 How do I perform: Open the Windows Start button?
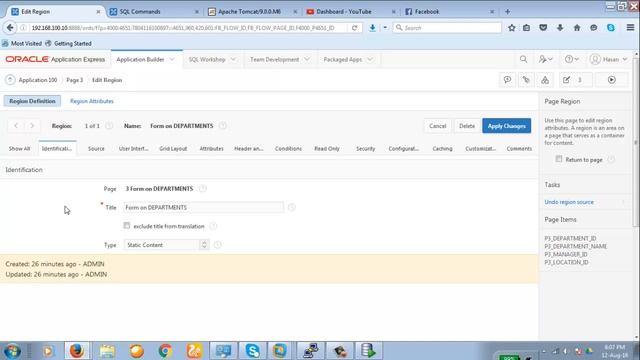(x=12, y=351)
